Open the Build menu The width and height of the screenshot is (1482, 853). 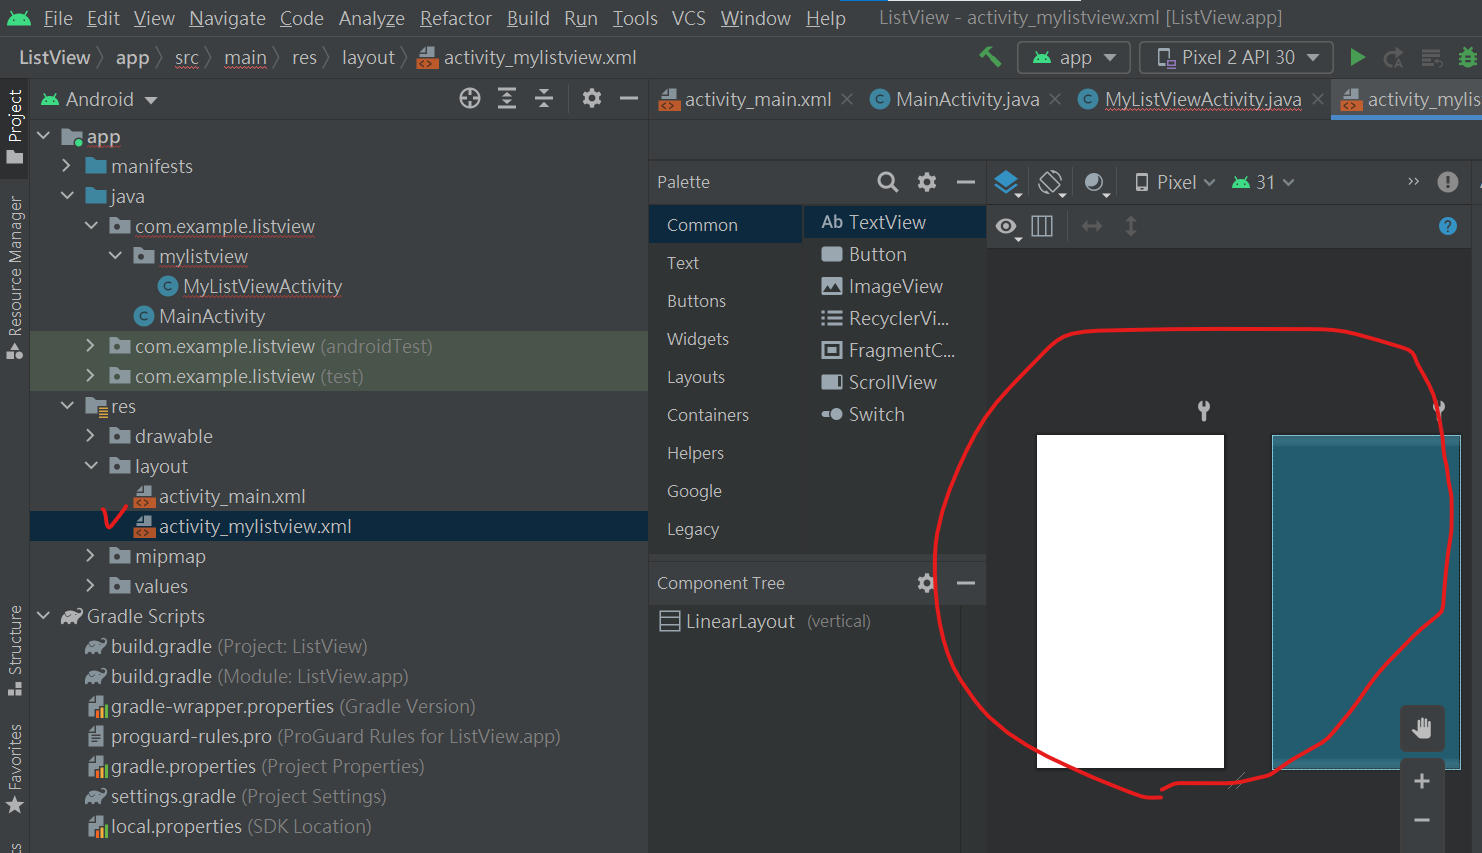[x=528, y=18]
